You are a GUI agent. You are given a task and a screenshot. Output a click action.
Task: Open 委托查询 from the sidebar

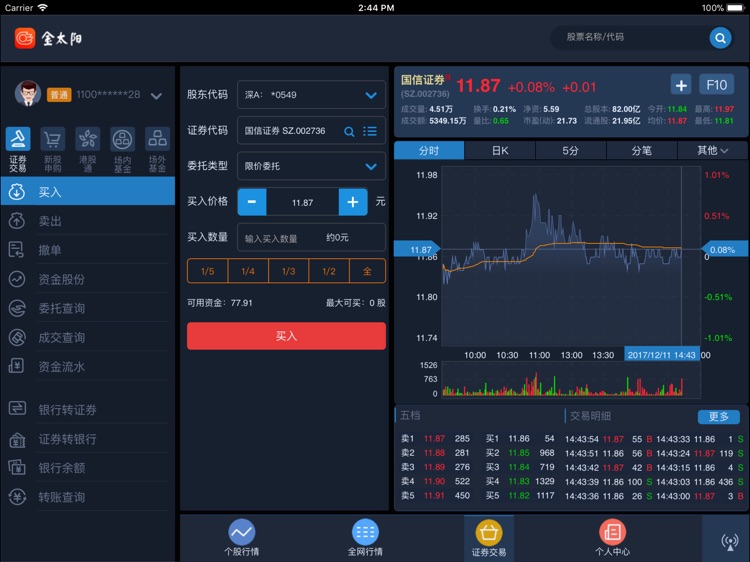(88, 308)
